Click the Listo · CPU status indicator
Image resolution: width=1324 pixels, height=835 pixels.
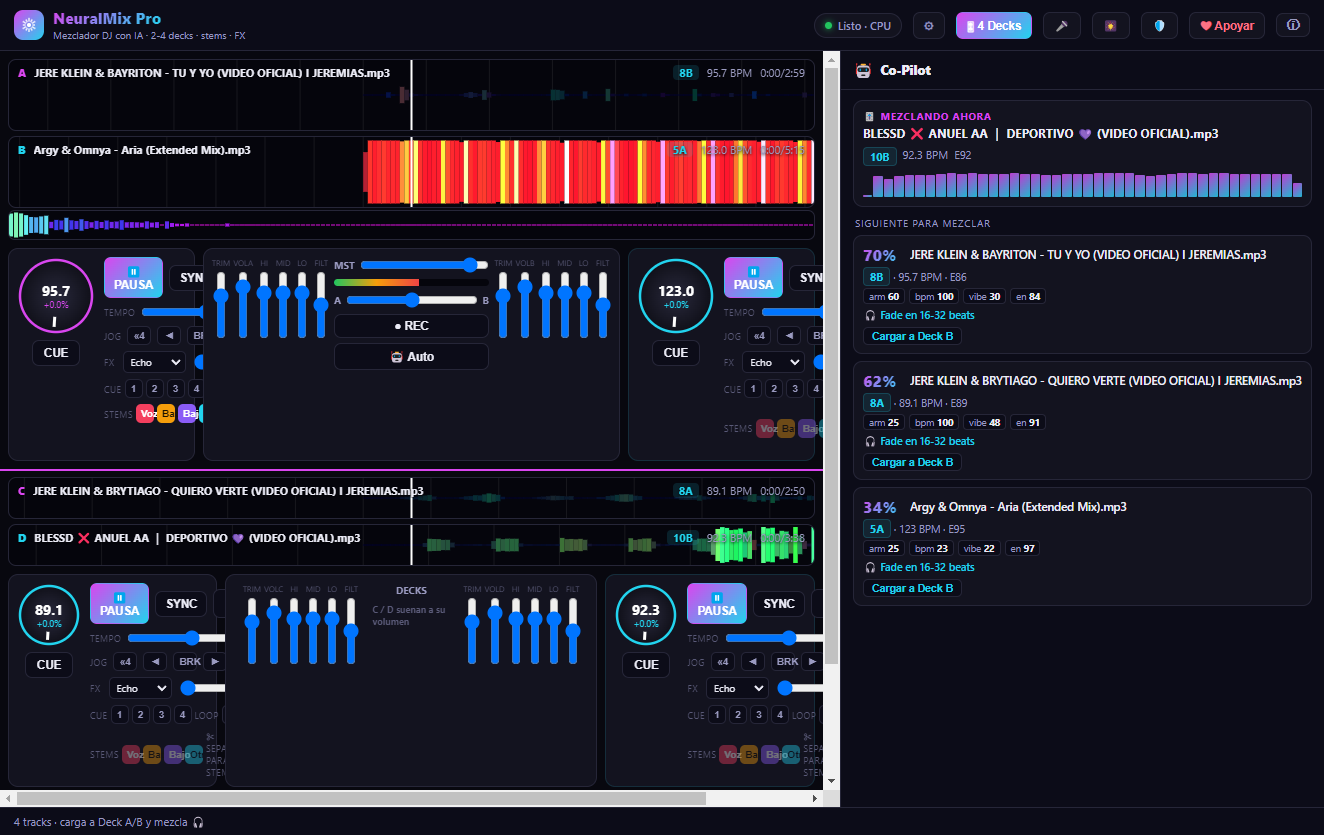(858, 26)
